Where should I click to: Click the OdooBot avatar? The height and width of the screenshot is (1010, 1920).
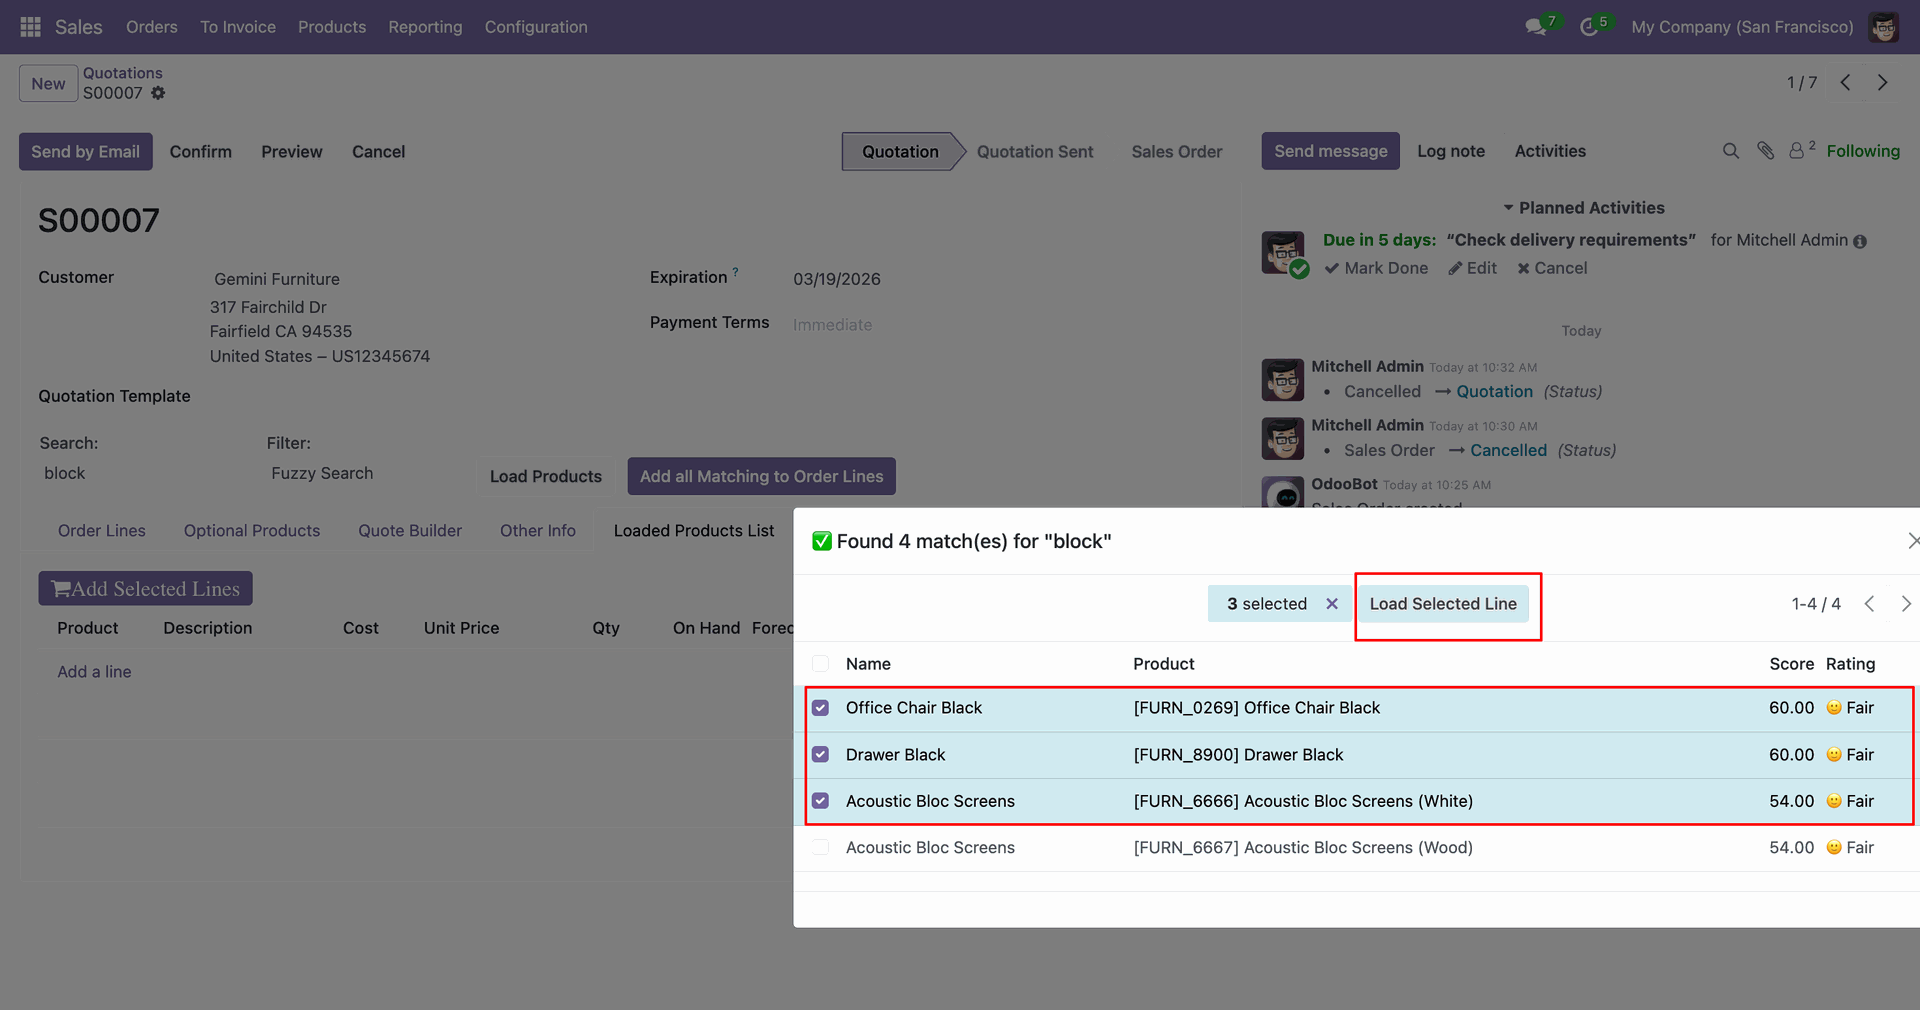[x=1283, y=492]
